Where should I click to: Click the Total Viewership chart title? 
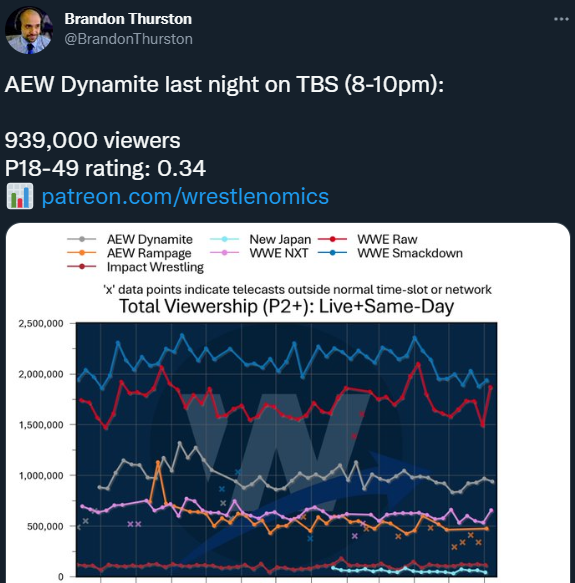tap(286, 307)
